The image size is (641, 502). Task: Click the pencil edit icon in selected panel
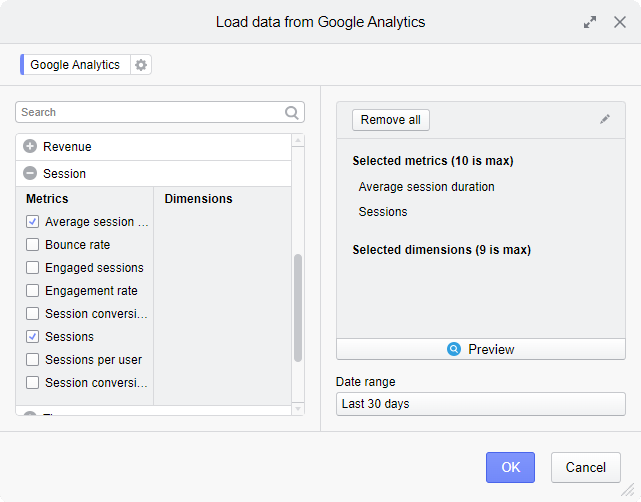[x=605, y=119]
